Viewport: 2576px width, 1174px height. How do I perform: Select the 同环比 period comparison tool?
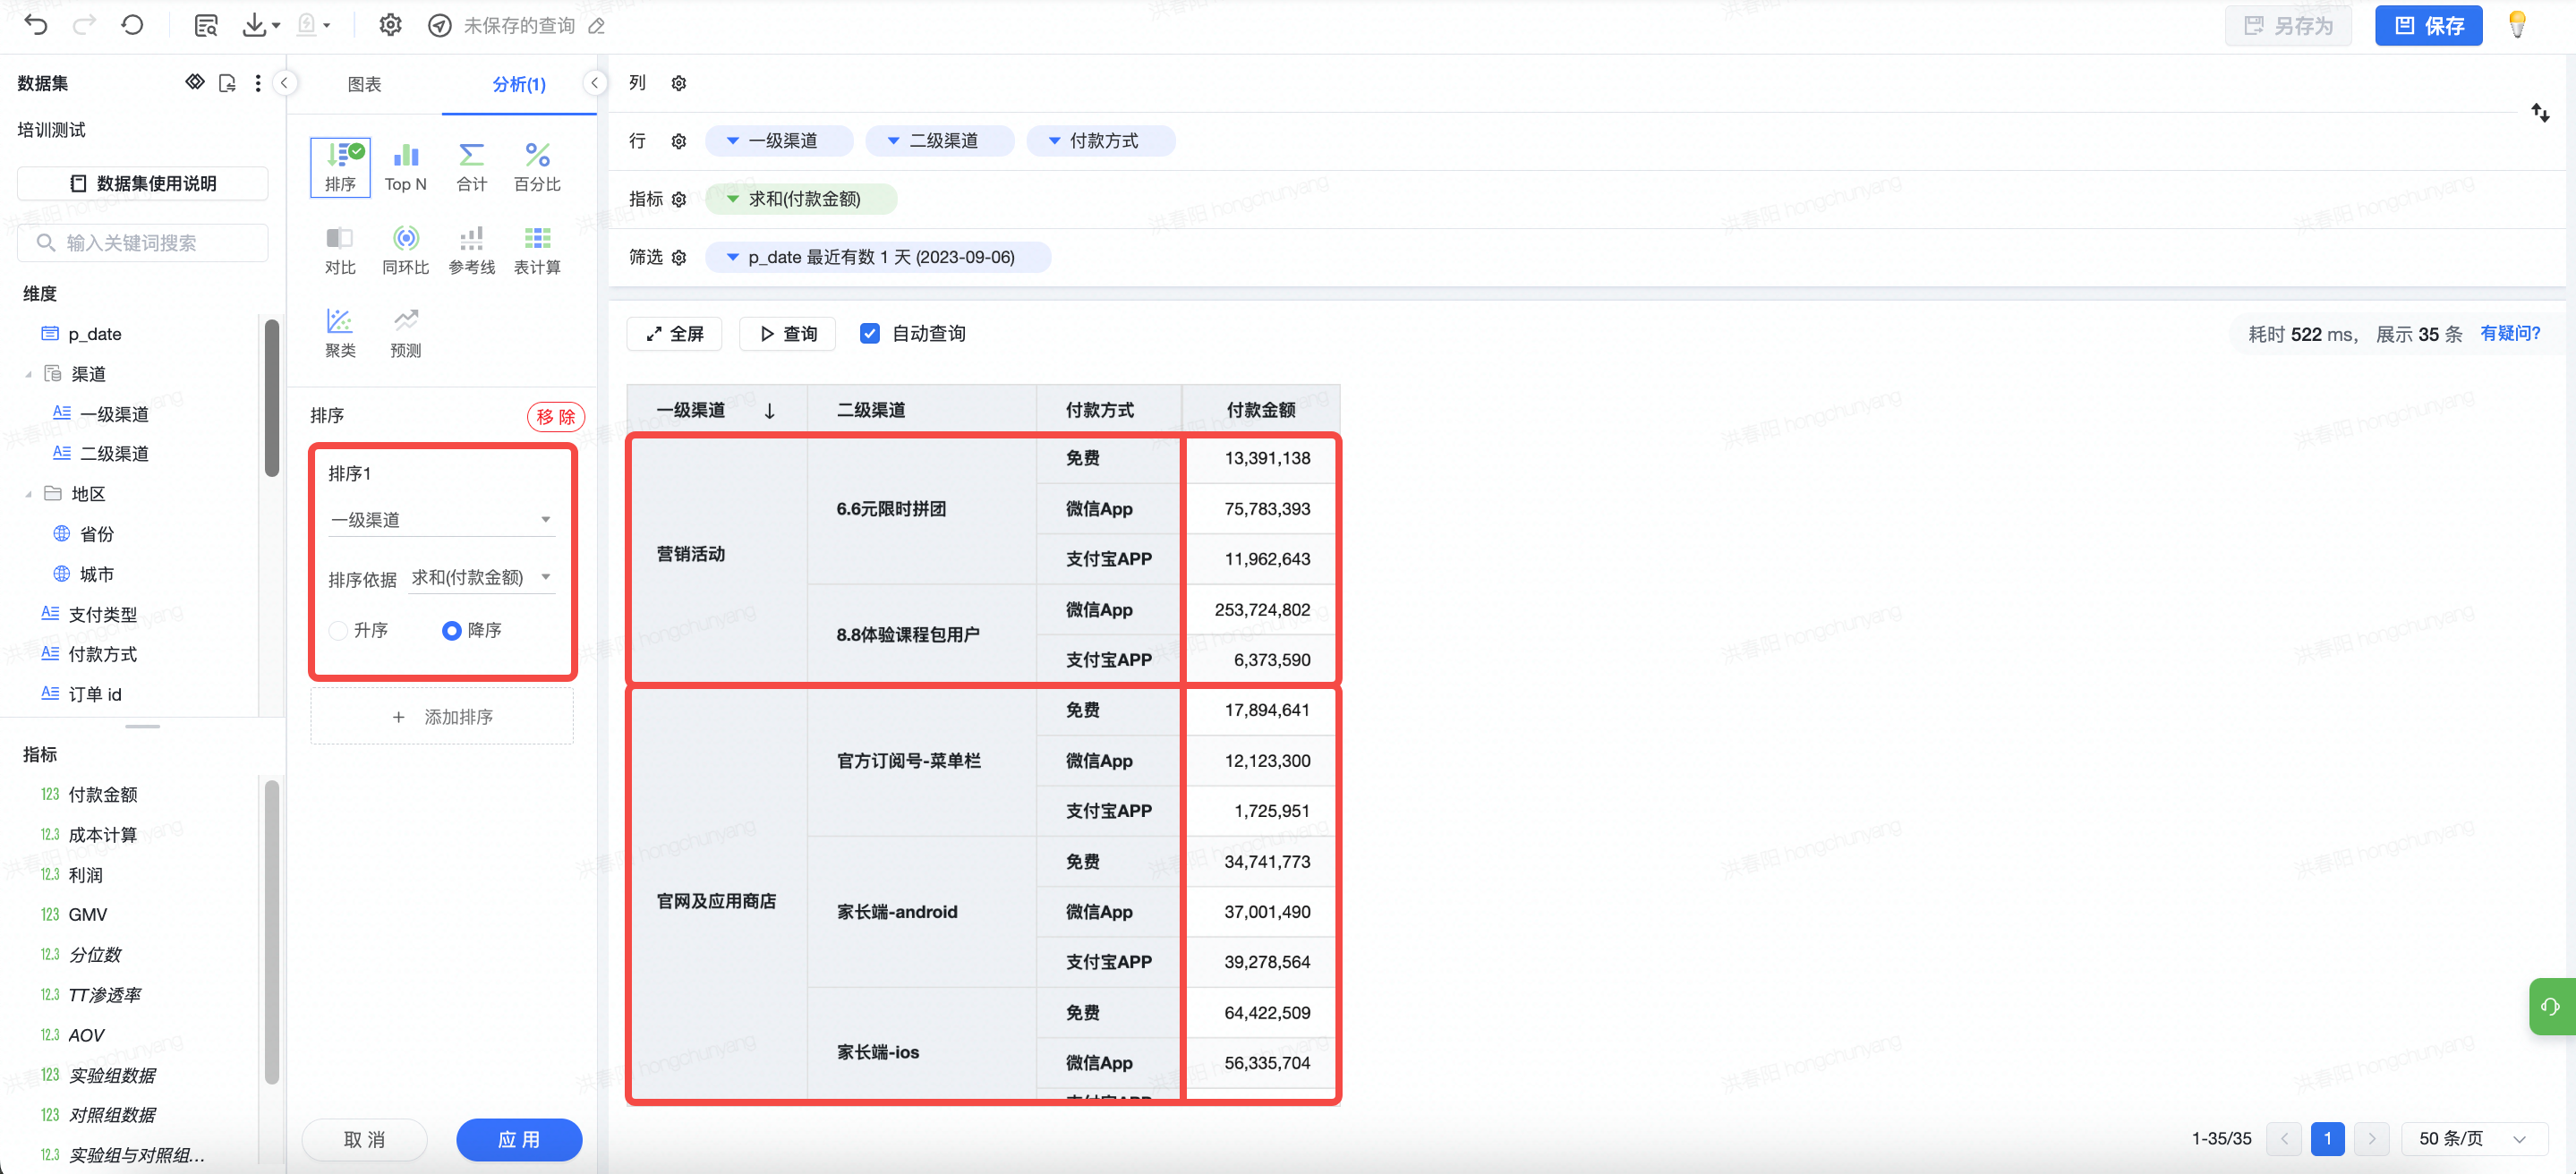405,250
